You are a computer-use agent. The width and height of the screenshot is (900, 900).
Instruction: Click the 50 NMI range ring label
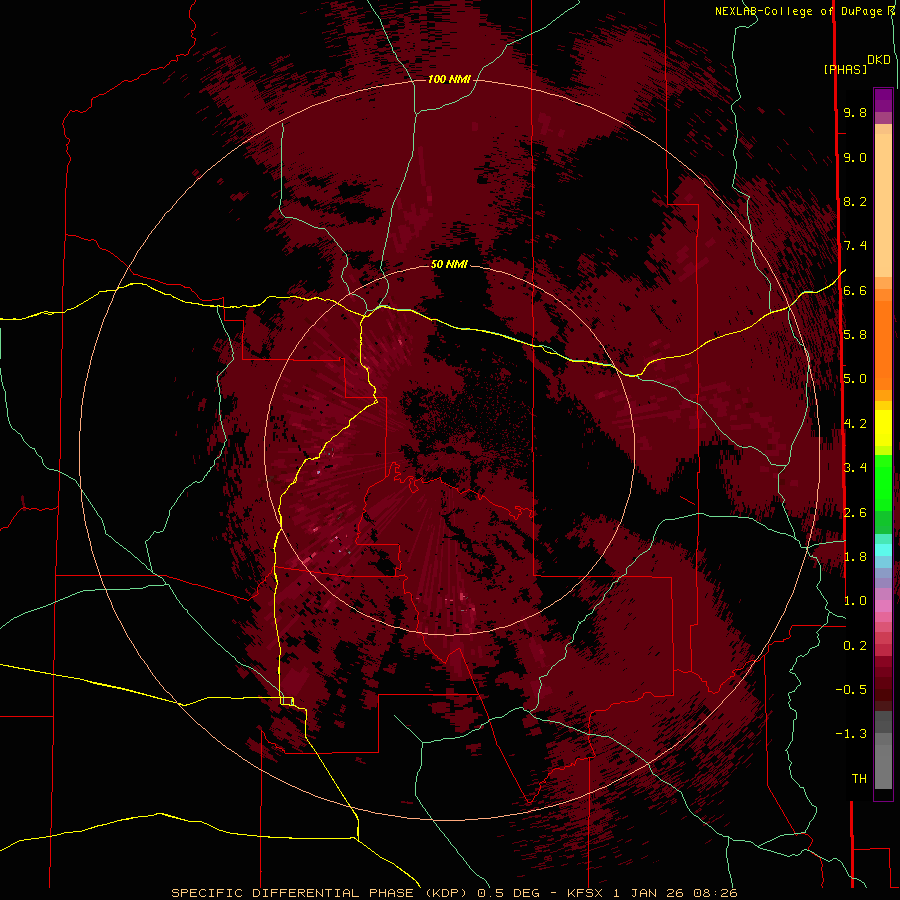(449, 264)
